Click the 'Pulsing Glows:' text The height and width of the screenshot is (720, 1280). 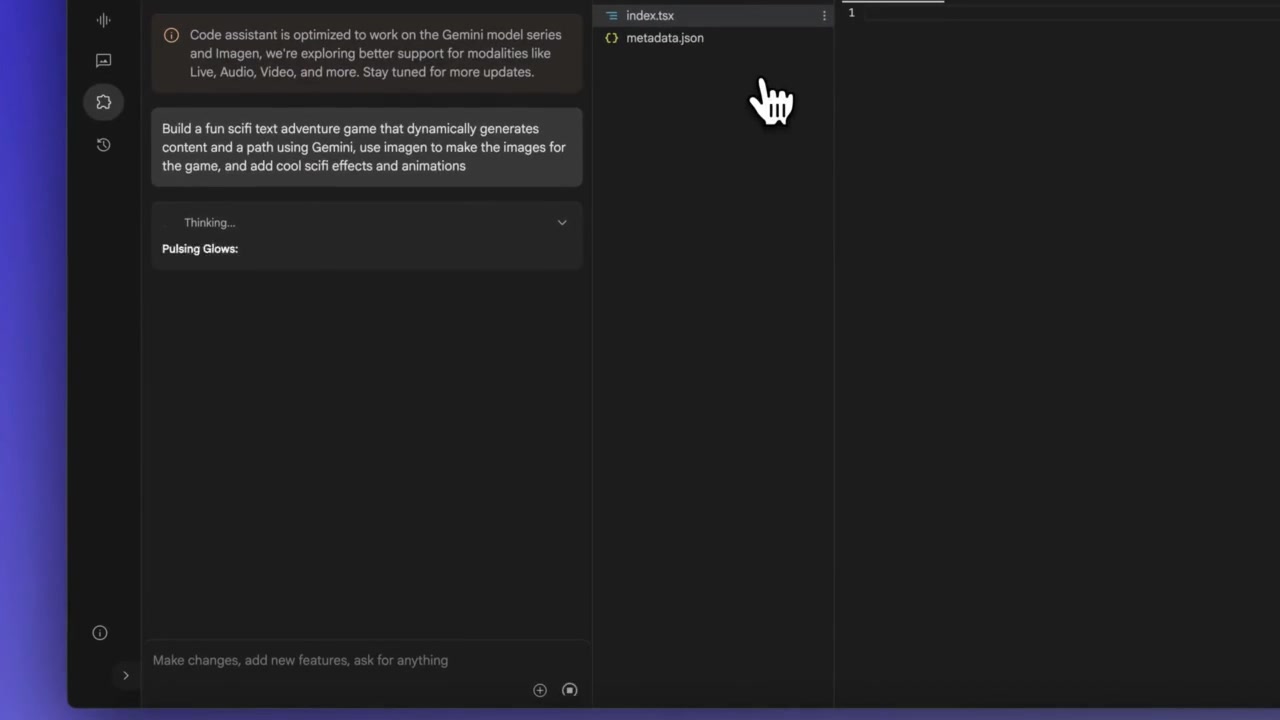pyautogui.click(x=200, y=249)
